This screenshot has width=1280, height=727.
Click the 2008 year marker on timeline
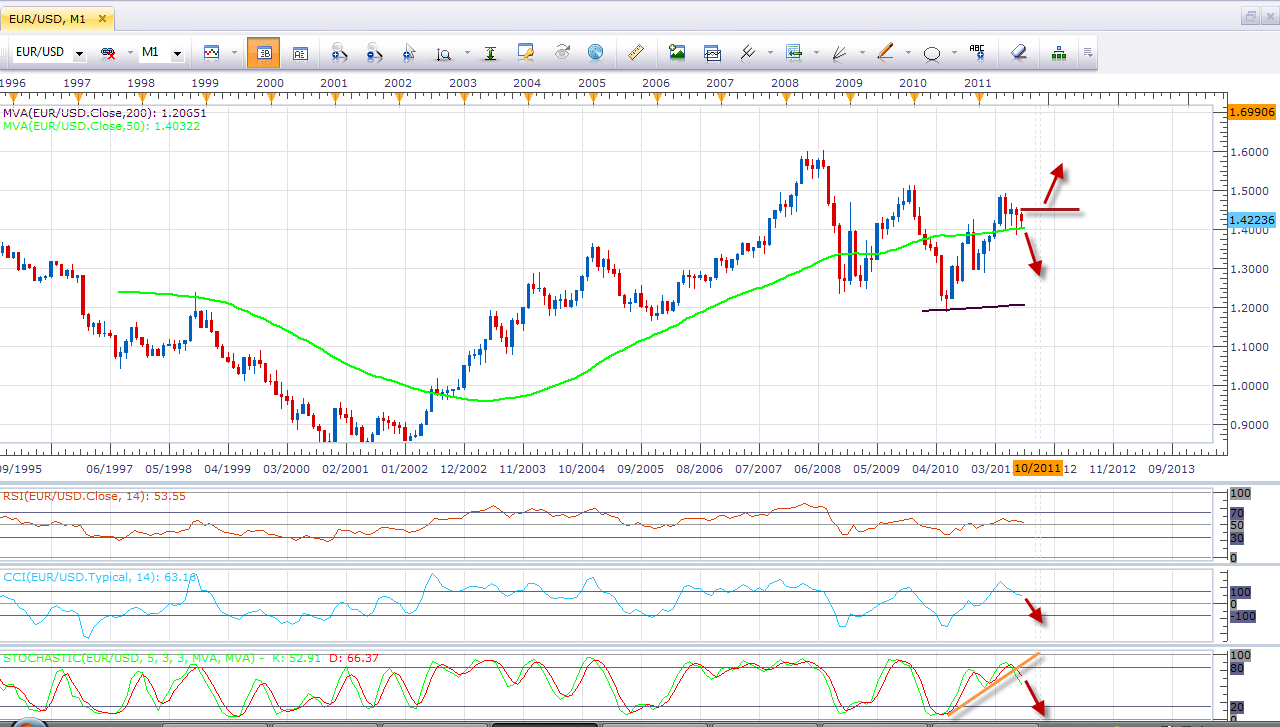pos(785,83)
